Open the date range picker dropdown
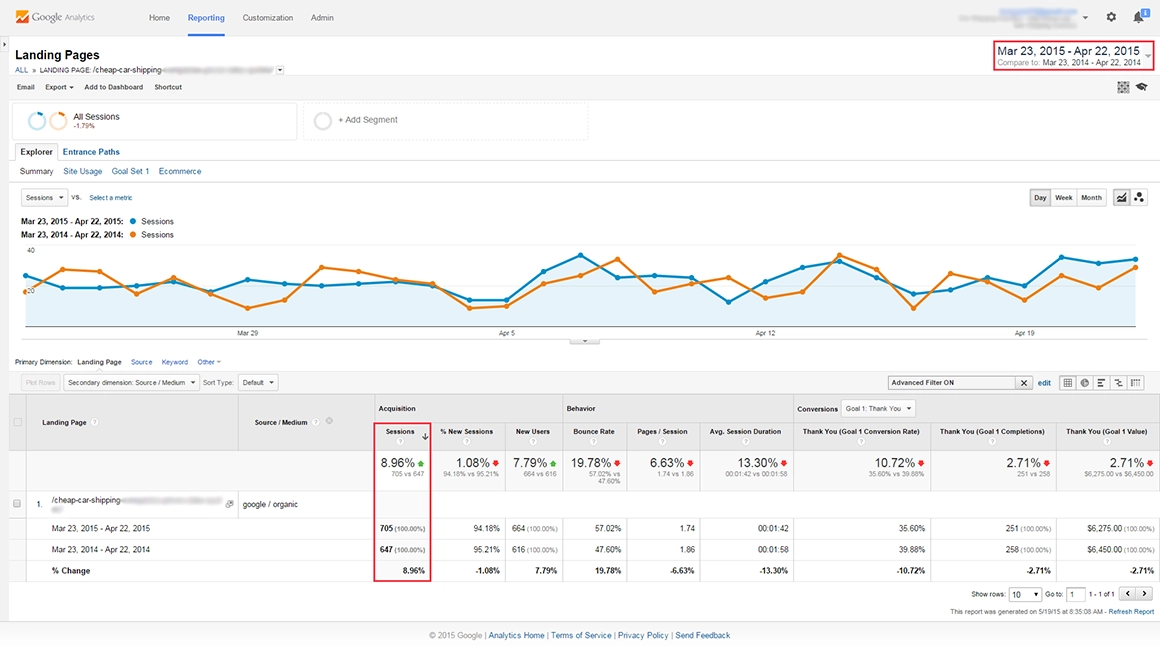Image resolution: width=1160 pixels, height=650 pixels. pyautogui.click(x=1147, y=56)
